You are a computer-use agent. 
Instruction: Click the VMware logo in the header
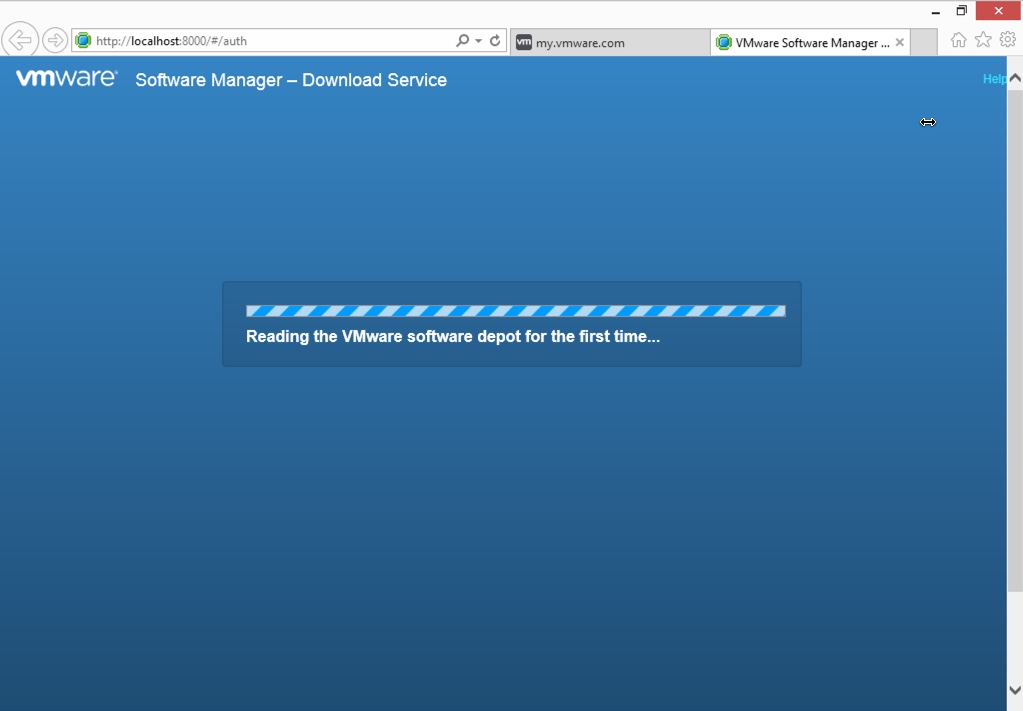click(x=66, y=79)
